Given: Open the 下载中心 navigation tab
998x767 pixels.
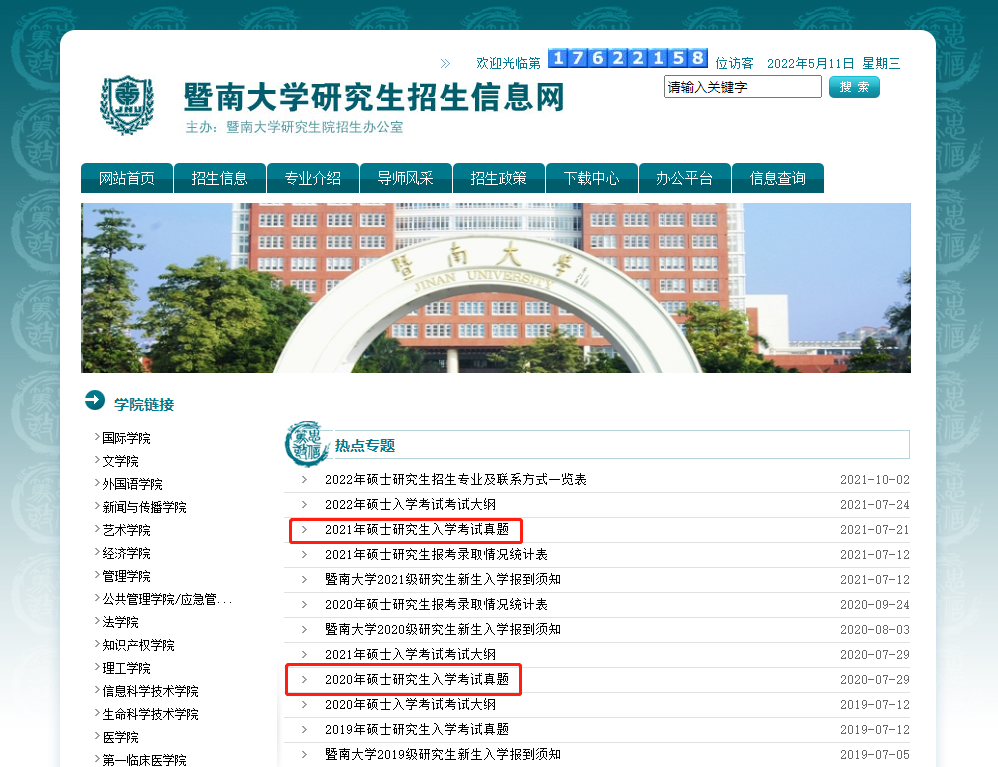Looking at the screenshot, I should coord(591,178).
